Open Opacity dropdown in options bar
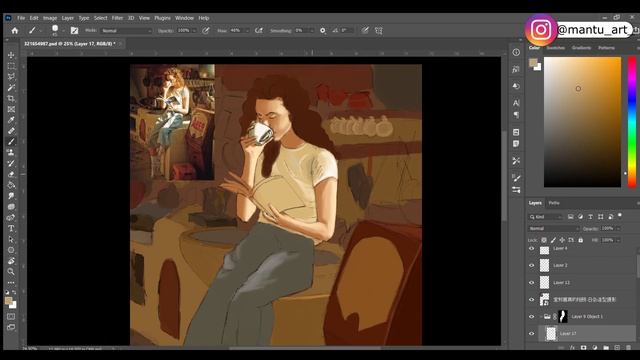Image resolution: width=640 pixels, height=360 pixels. [x=194, y=31]
